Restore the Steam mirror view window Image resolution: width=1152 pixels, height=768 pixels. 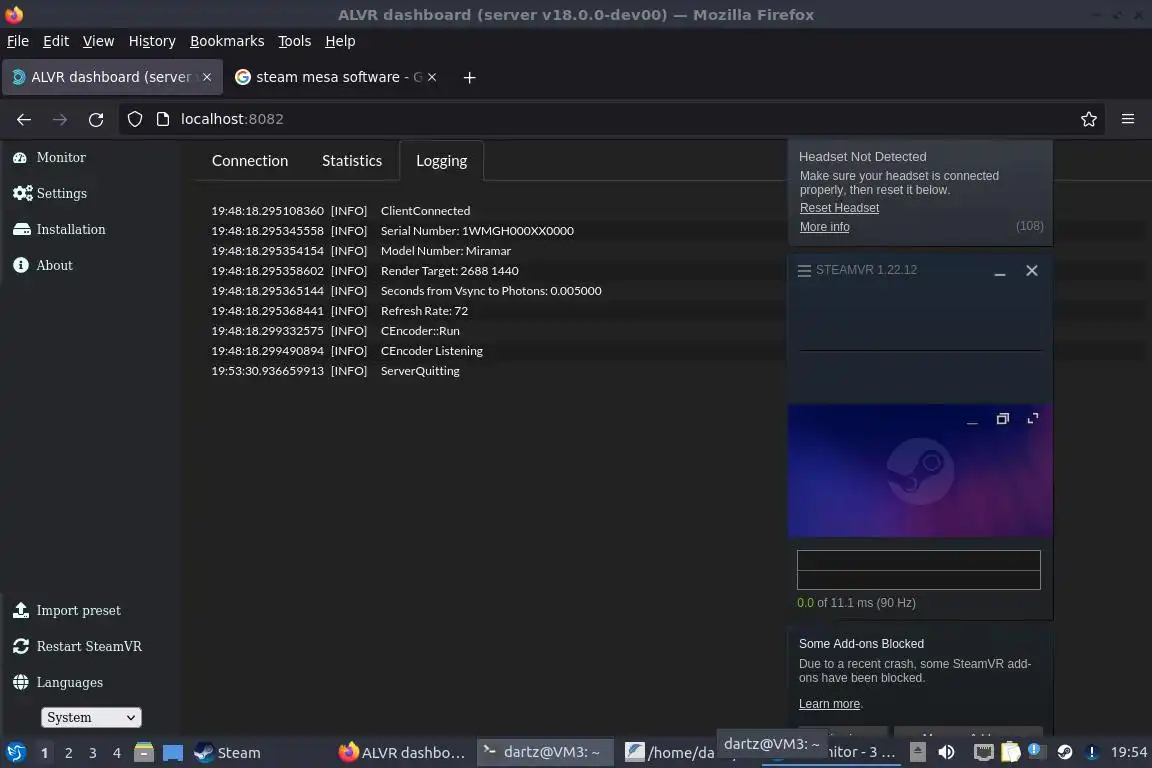pyautogui.click(x=1003, y=419)
